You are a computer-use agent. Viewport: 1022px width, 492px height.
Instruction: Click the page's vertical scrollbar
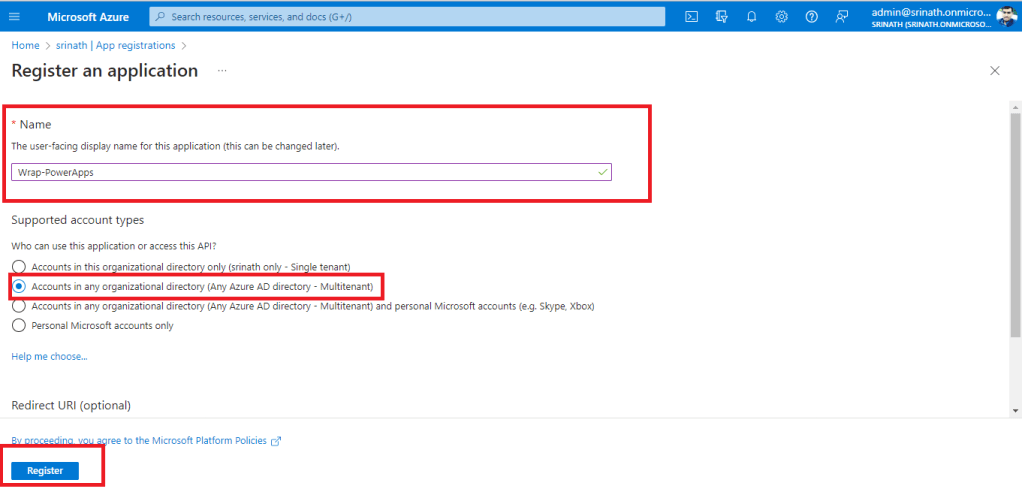1015,220
